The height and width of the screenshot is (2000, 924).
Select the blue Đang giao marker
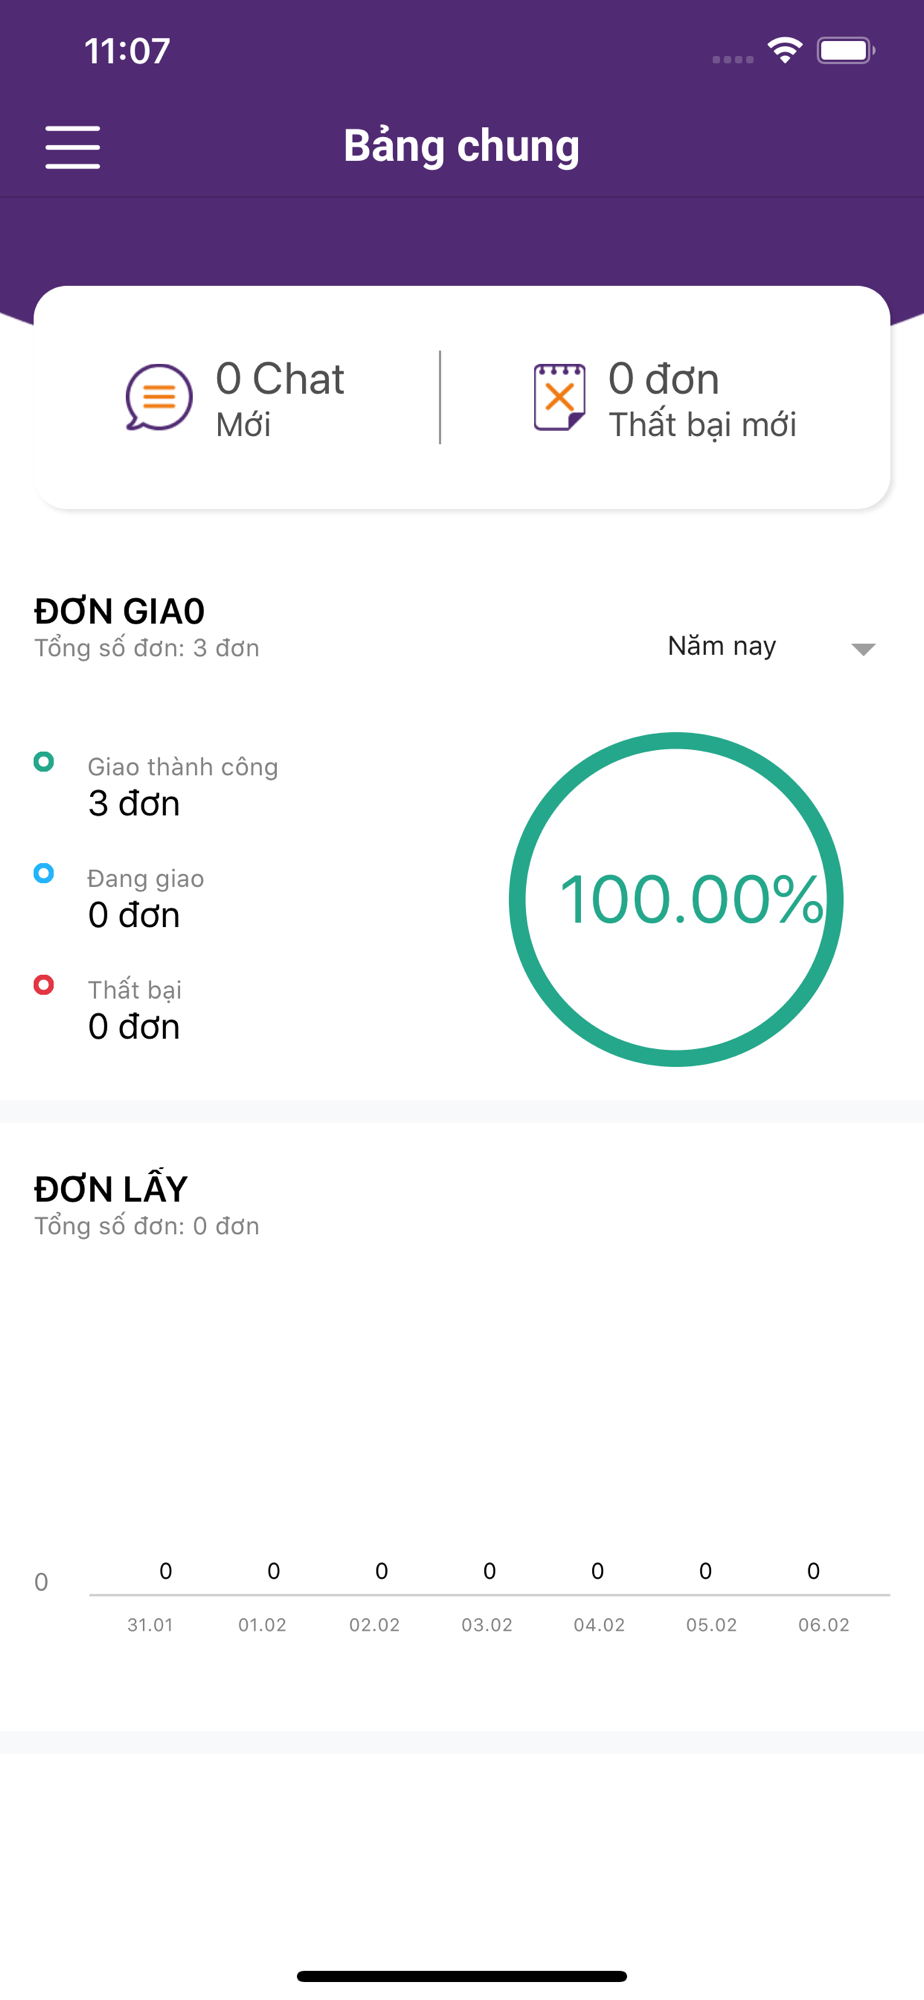[44, 873]
